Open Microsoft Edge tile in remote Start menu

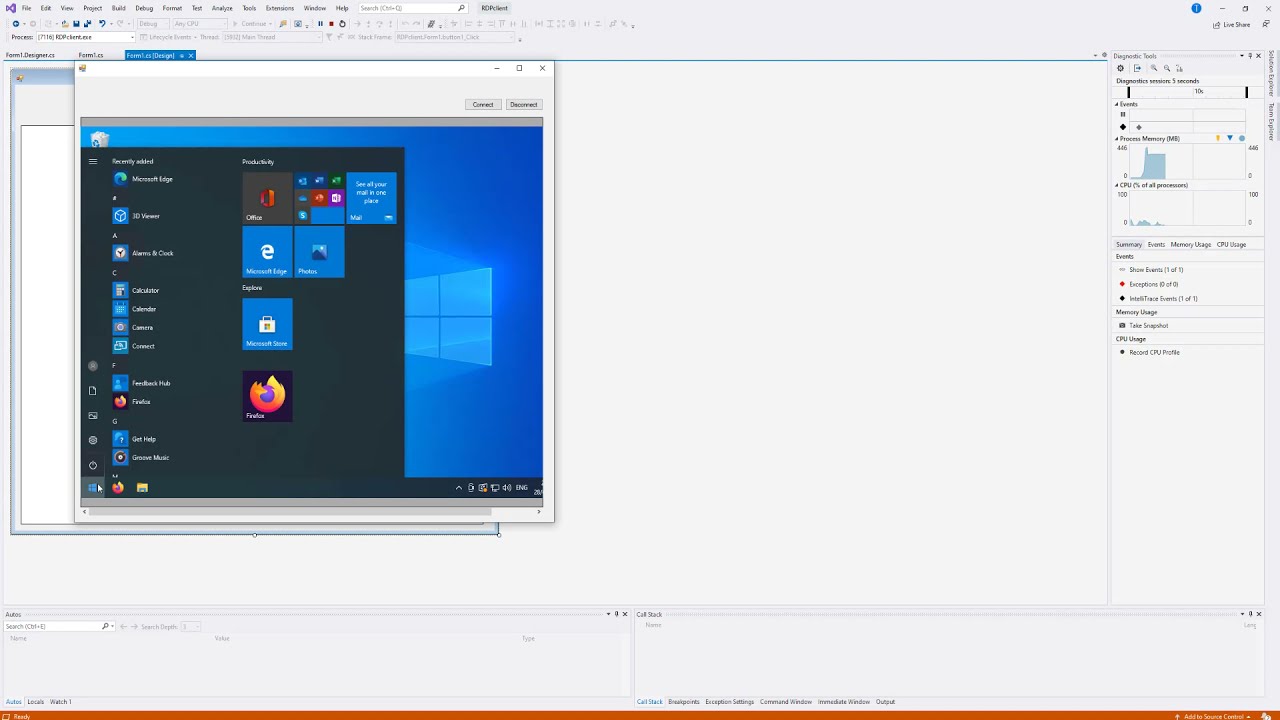coord(267,252)
